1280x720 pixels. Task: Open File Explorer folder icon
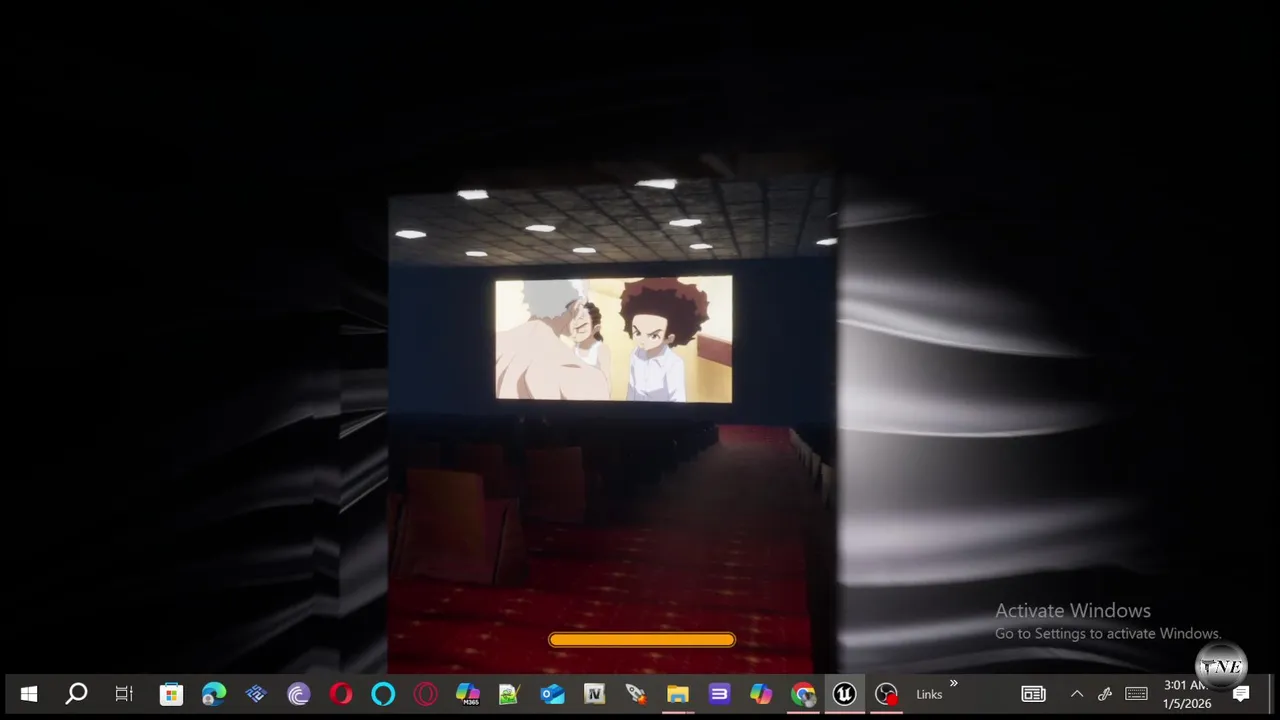pyautogui.click(x=678, y=694)
